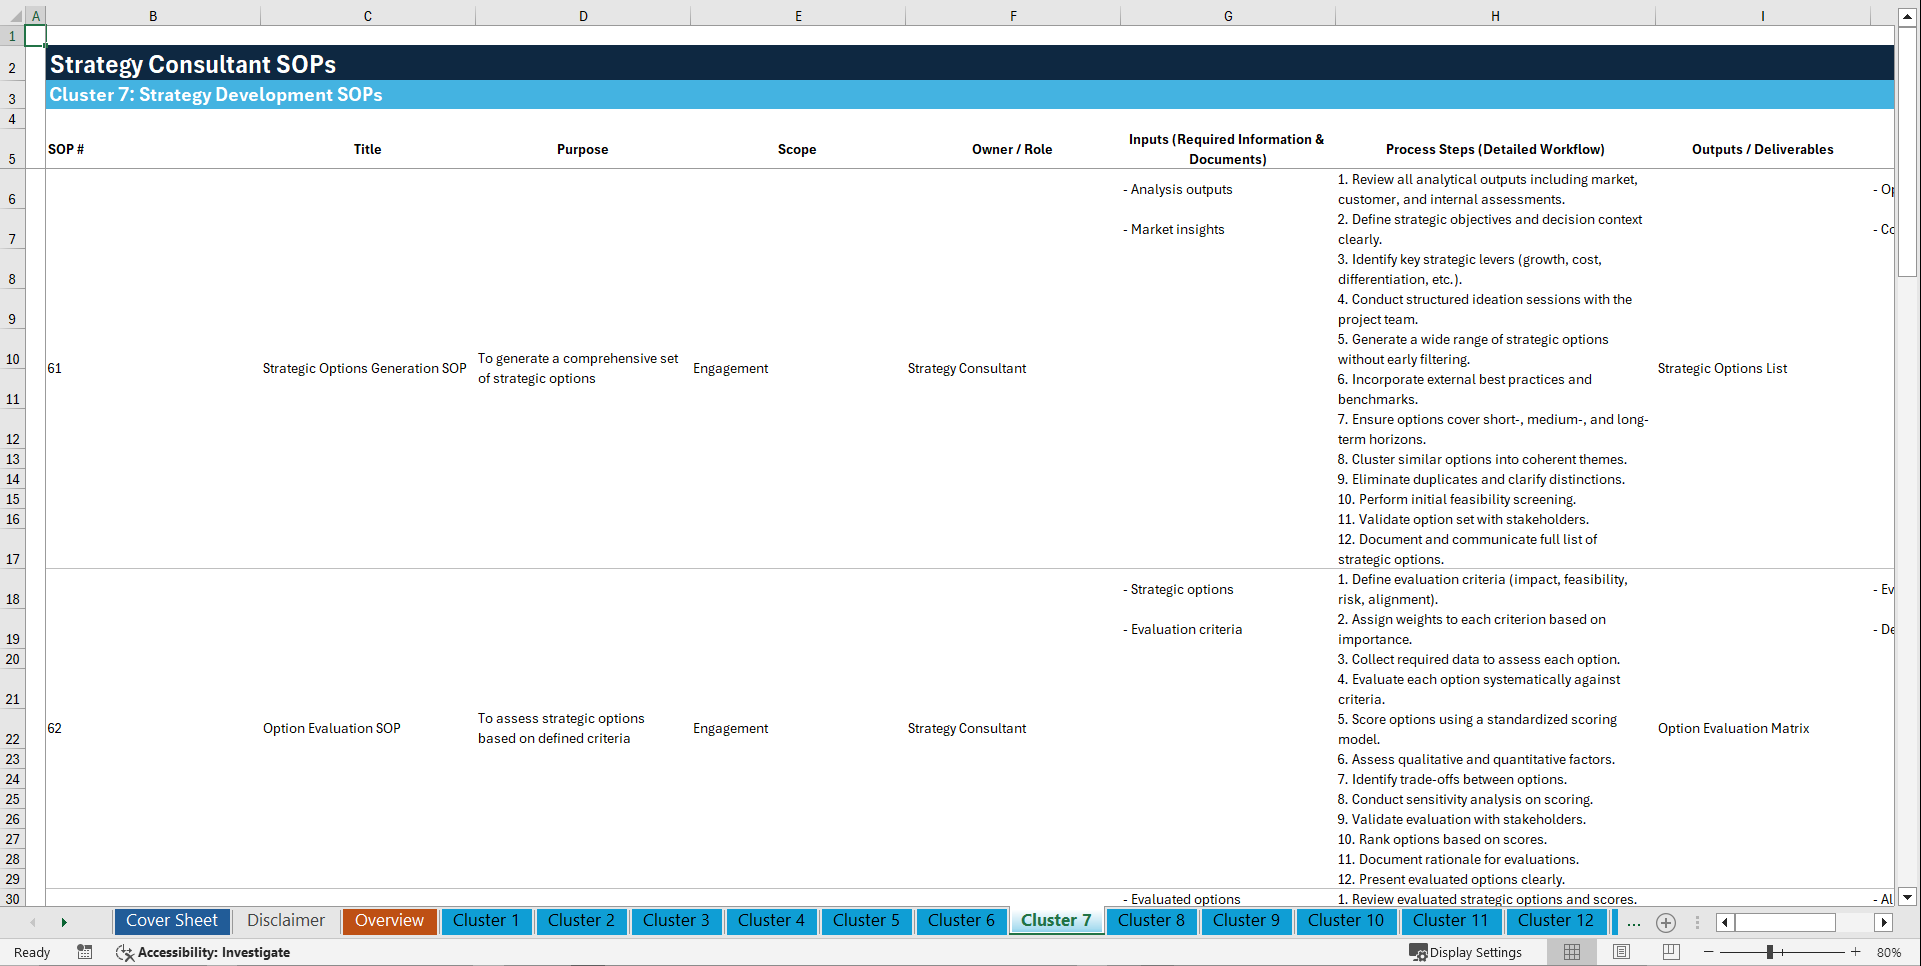
Task: Click Zoom Out minus control
Action: click(1709, 952)
